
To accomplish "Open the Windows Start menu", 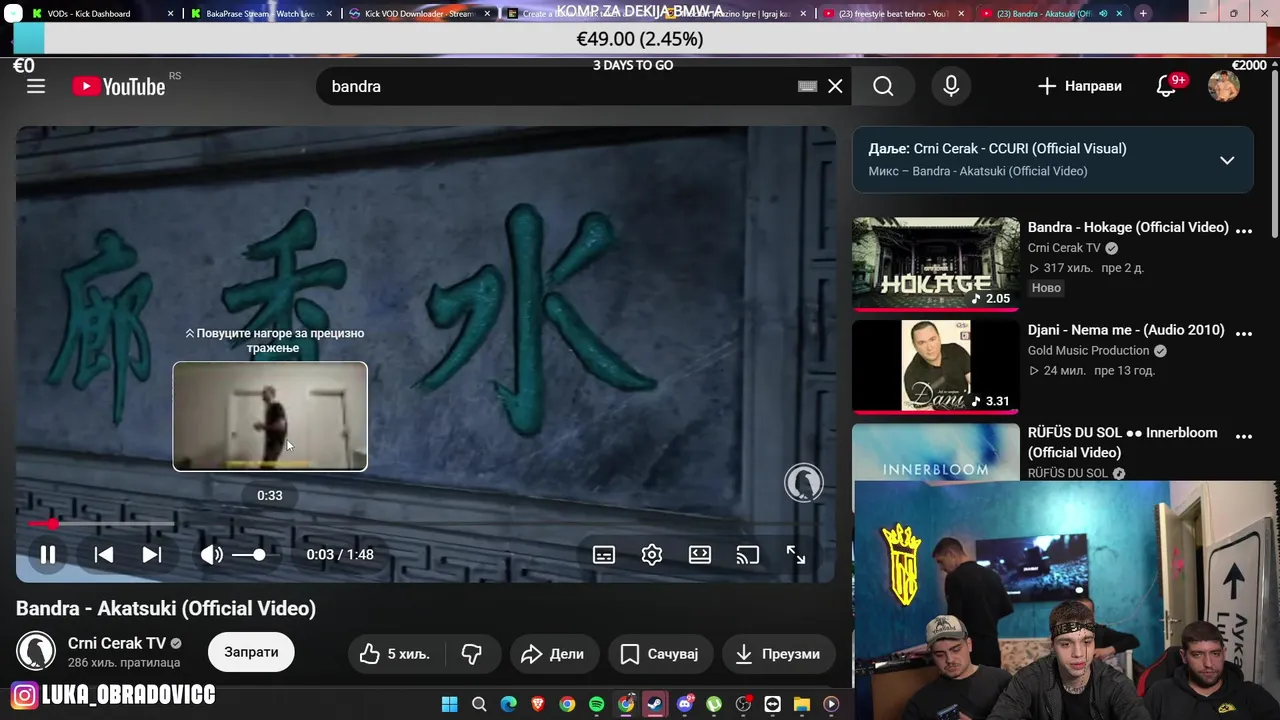I will pyautogui.click(x=450, y=705).
